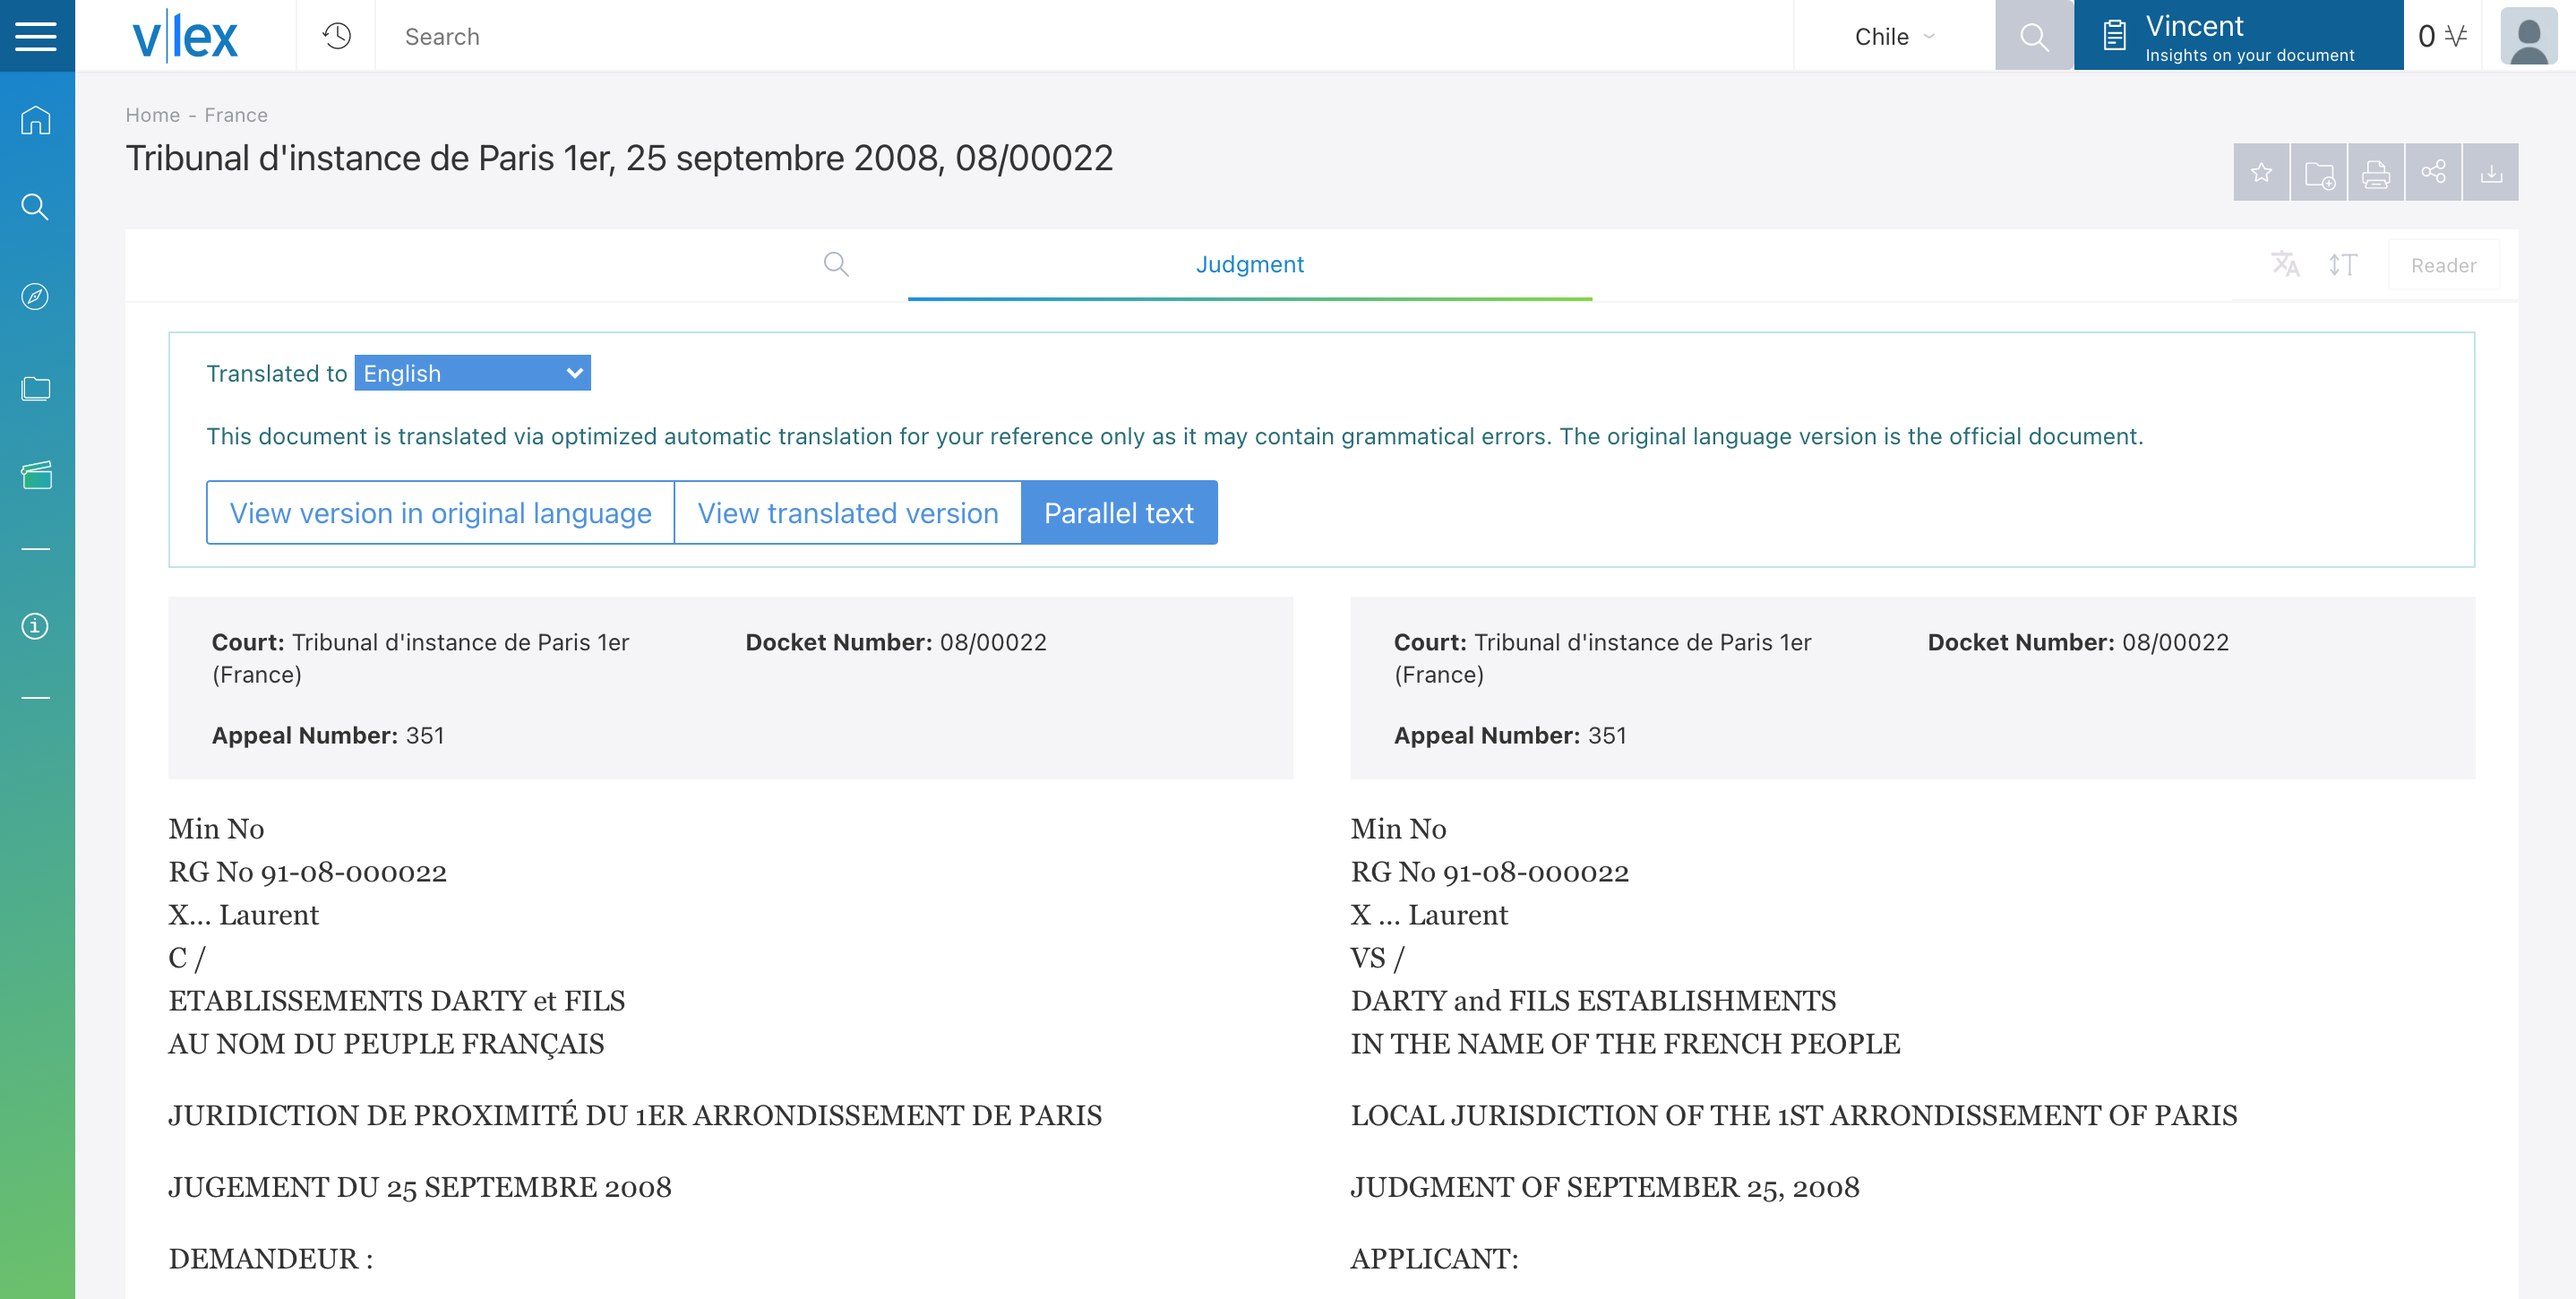Switch to View translated version
The width and height of the screenshot is (2576, 1299).
coord(848,513)
